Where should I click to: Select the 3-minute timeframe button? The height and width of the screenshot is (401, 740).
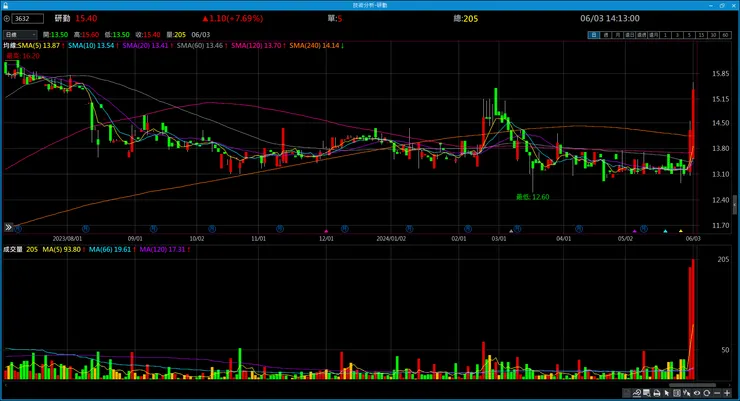click(x=678, y=35)
